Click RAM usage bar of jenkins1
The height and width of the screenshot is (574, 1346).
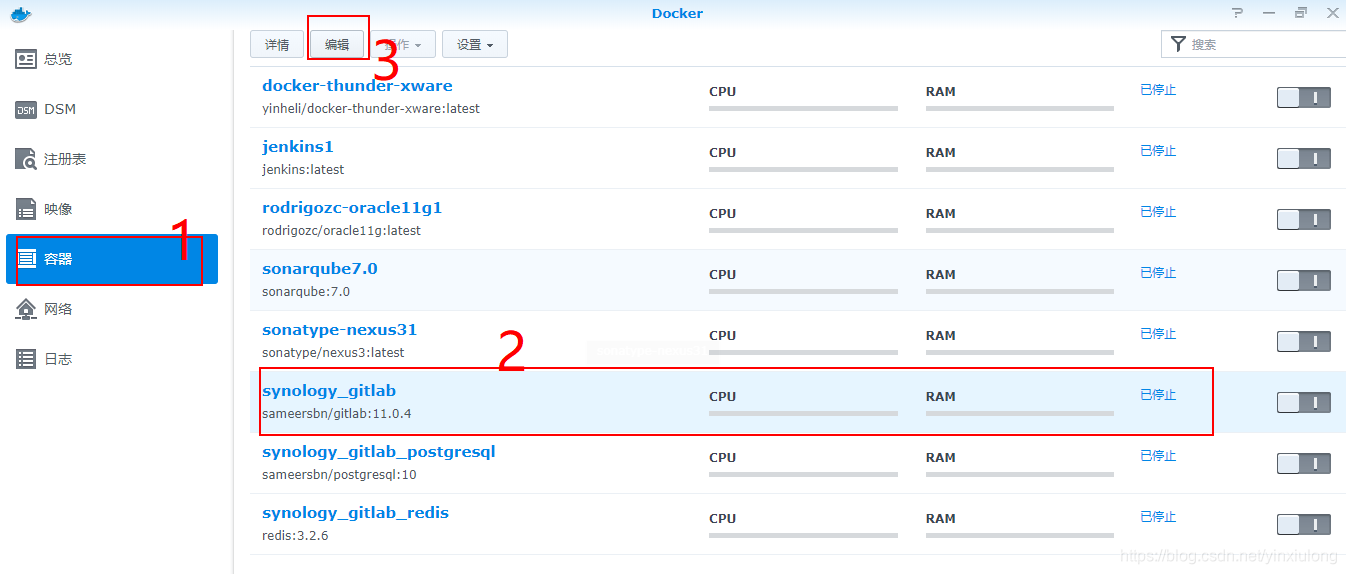click(1020, 169)
